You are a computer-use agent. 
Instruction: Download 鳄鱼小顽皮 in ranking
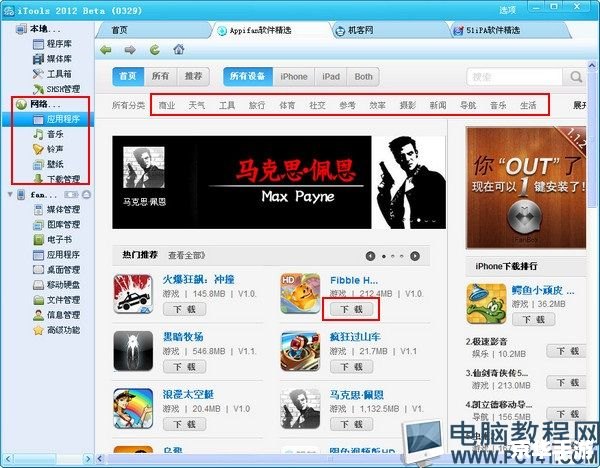click(534, 320)
